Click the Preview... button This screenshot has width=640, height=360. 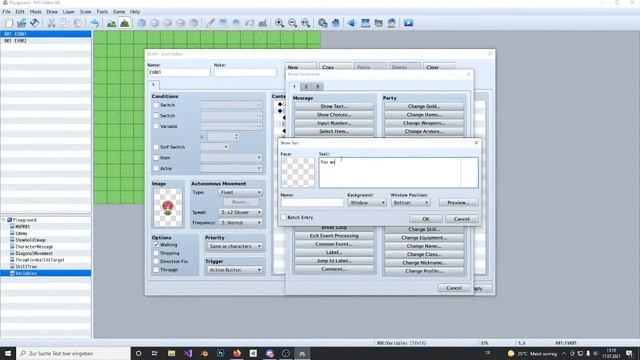pyautogui.click(x=458, y=202)
